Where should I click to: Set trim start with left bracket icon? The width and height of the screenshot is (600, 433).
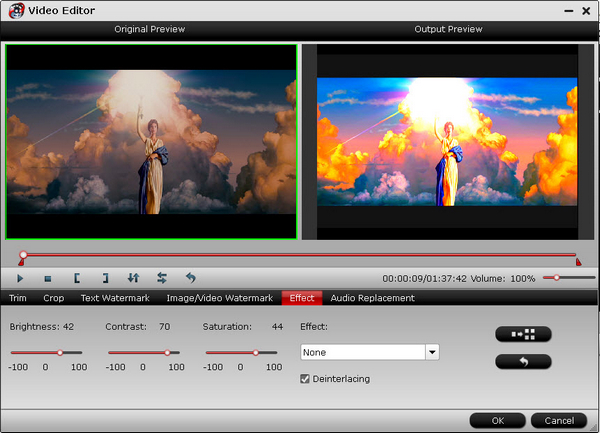pyautogui.click(x=77, y=278)
